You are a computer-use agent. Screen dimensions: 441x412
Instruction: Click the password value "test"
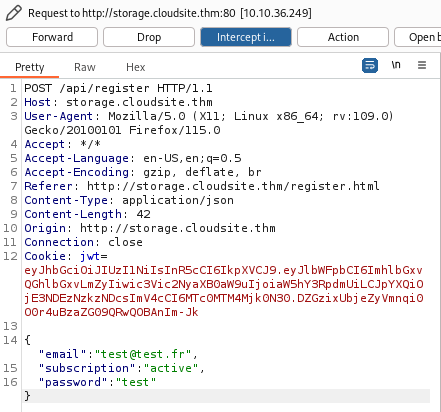click(136, 382)
